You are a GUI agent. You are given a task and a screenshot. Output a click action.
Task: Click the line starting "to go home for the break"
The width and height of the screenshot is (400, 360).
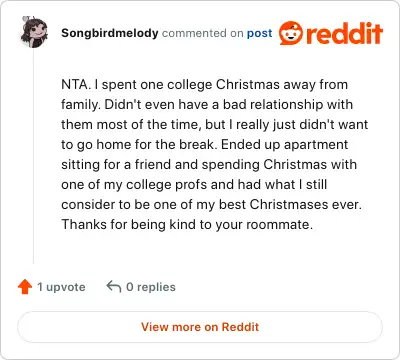tap(204, 144)
